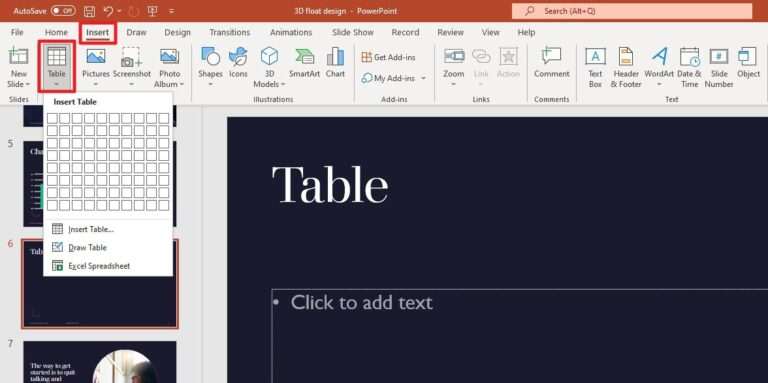768x383 pixels.
Task: Switch to the Review tab
Action: coord(451,32)
